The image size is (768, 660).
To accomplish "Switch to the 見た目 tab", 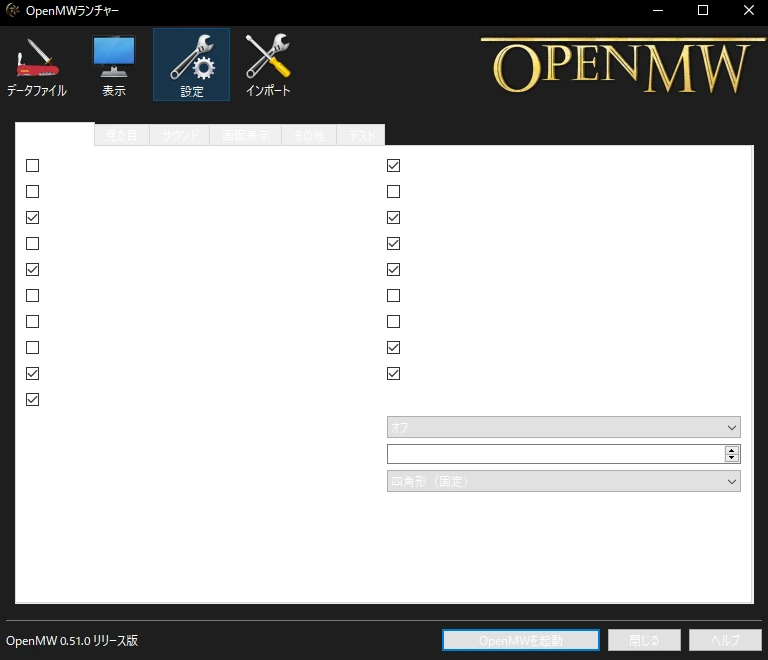I will pyautogui.click(x=121, y=135).
